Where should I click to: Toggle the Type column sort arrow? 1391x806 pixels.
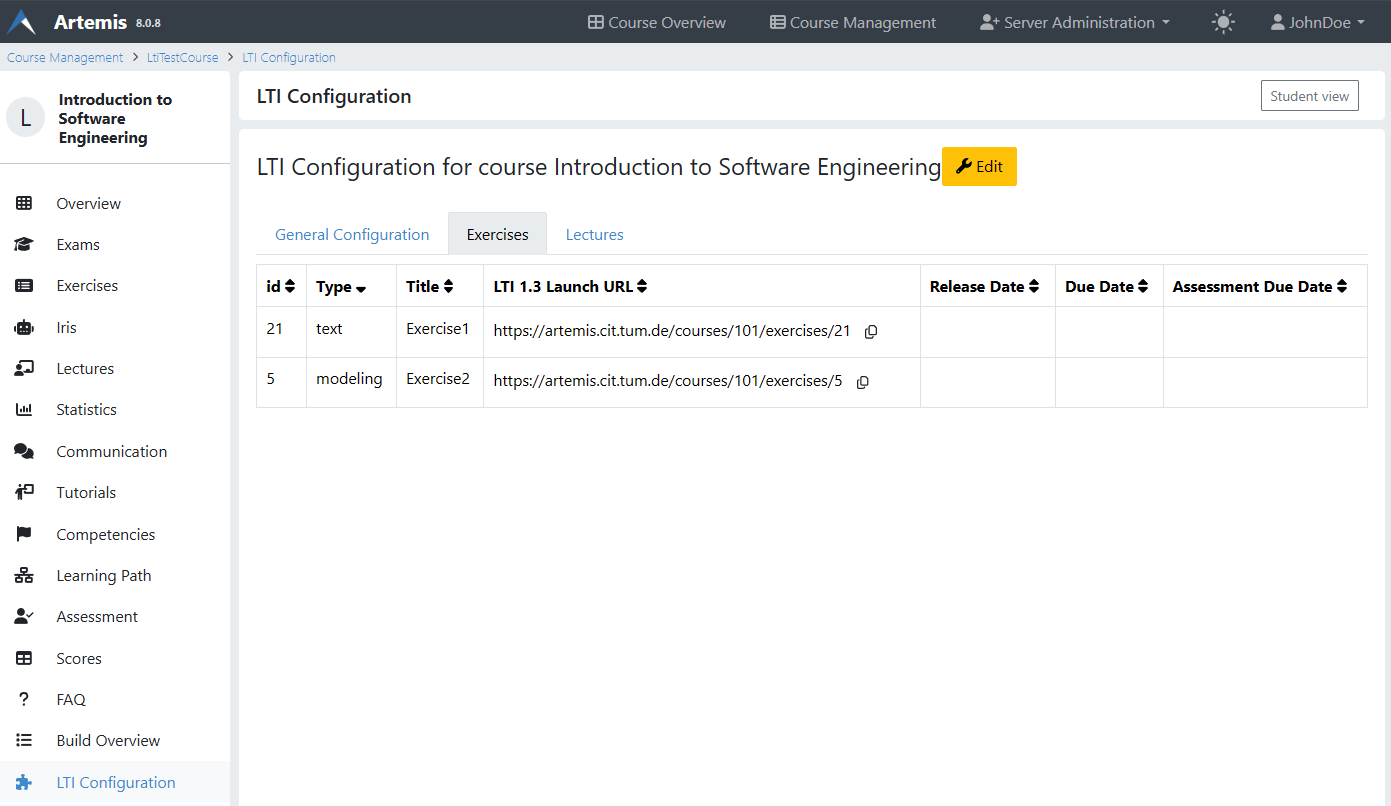(360, 288)
